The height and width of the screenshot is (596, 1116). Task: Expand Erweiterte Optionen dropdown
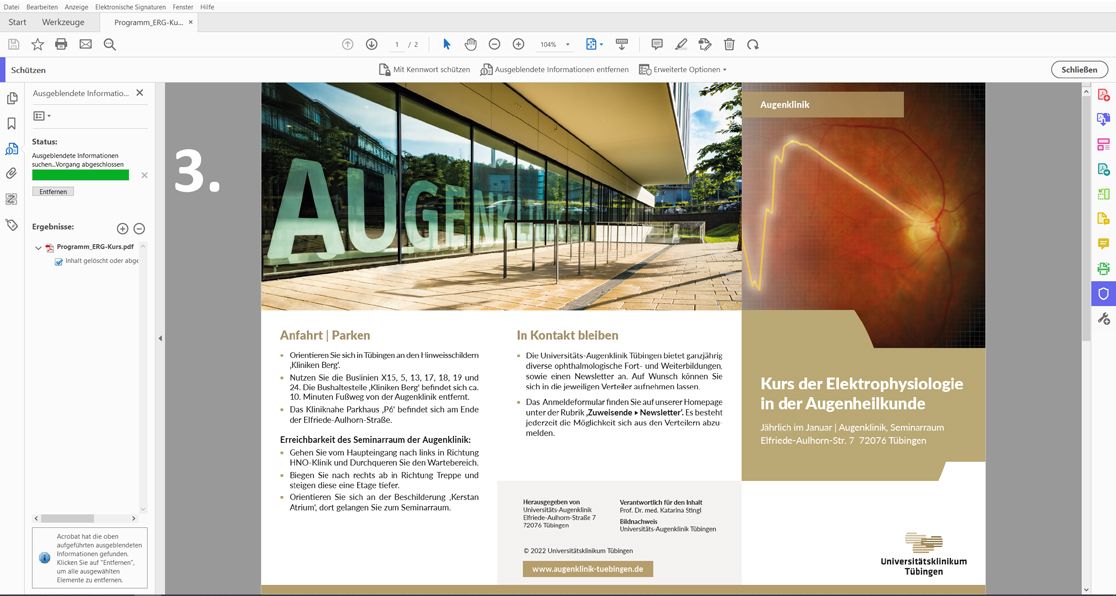pos(683,70)
